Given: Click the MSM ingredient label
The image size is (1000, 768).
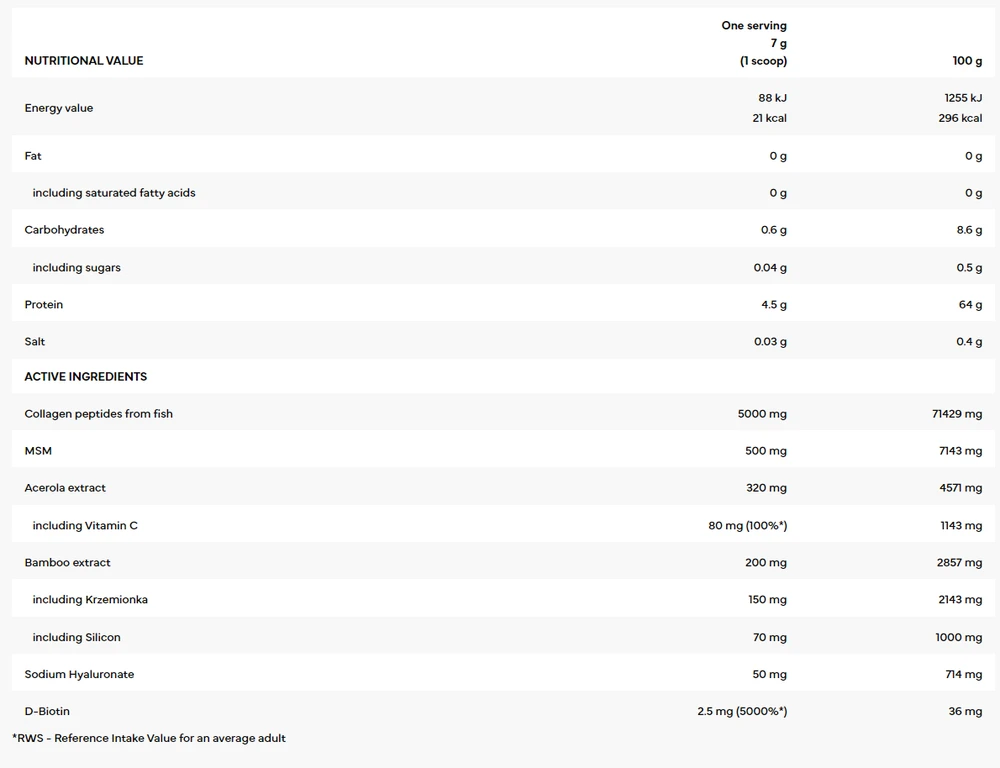Looking at the screenshot, I should [38, 450].
